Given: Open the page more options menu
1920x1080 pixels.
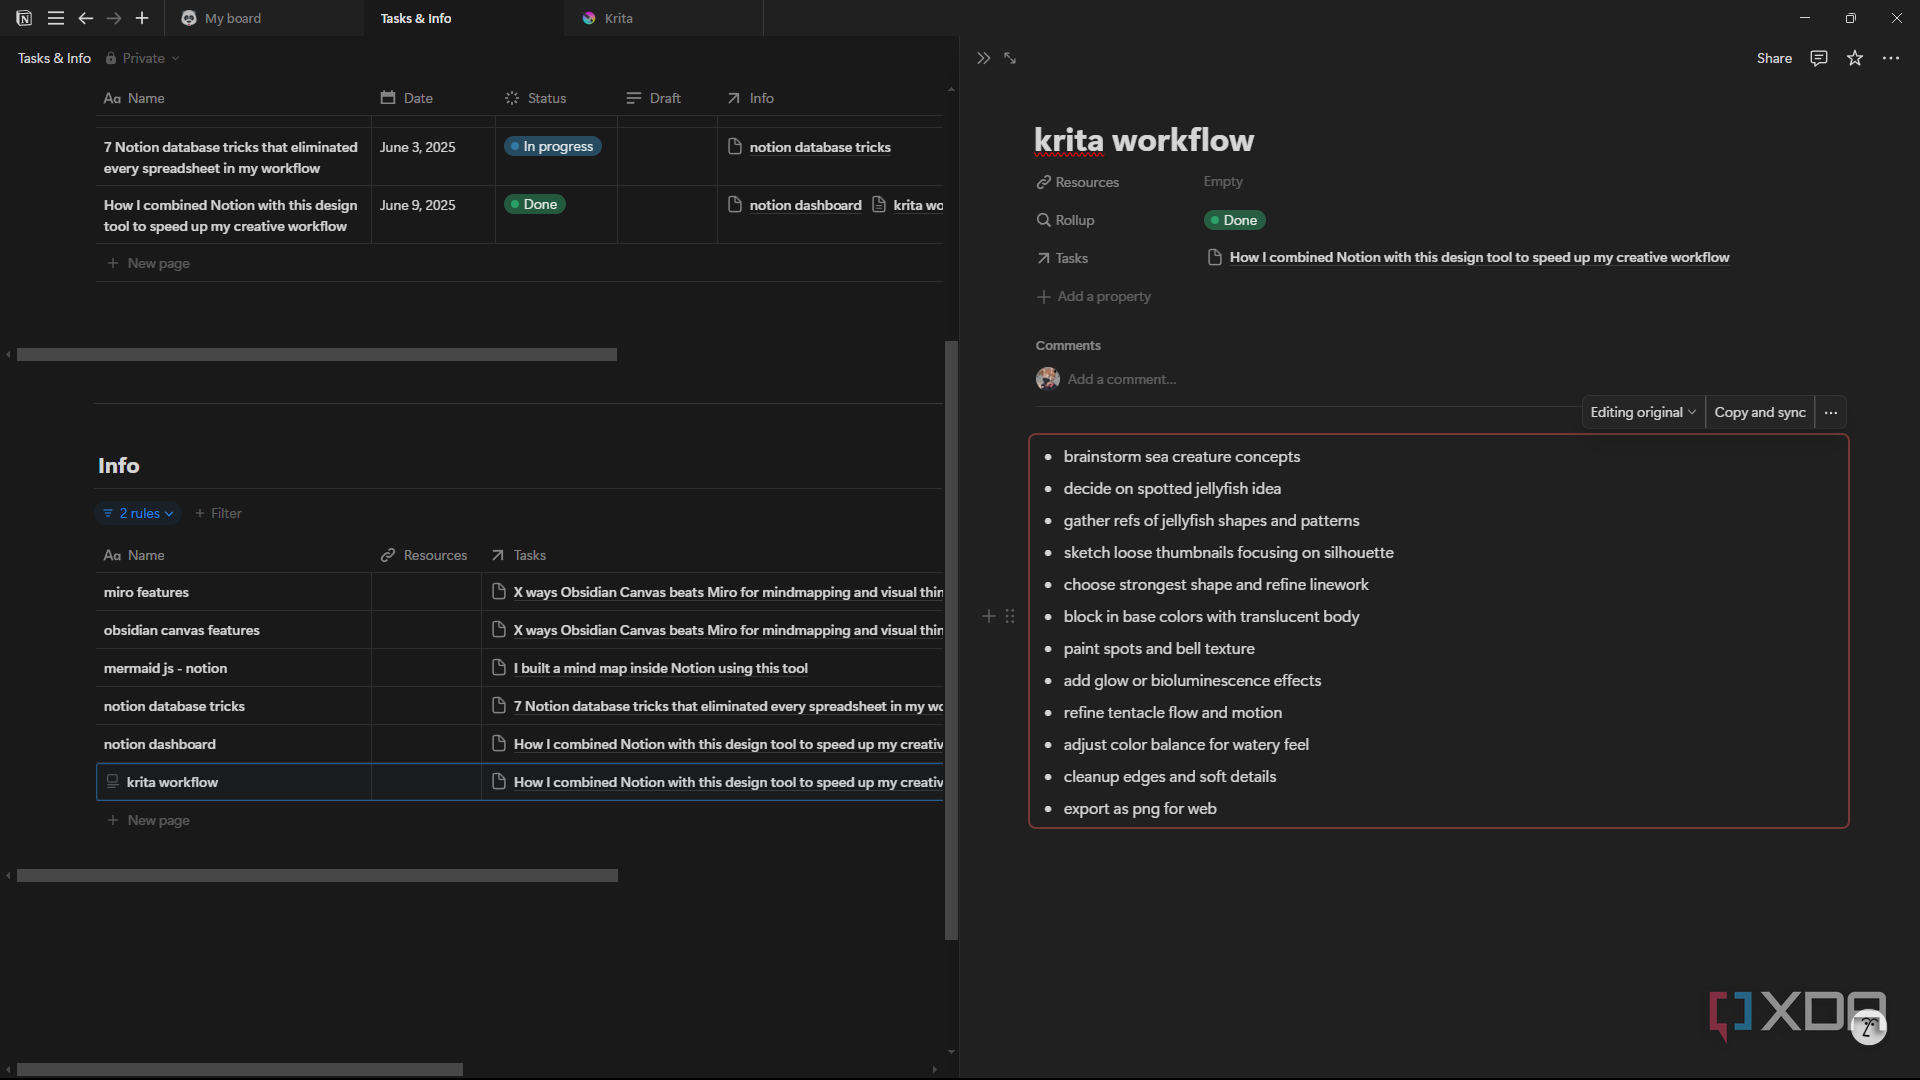Looking at the screenshot, I should (1891, 58).
